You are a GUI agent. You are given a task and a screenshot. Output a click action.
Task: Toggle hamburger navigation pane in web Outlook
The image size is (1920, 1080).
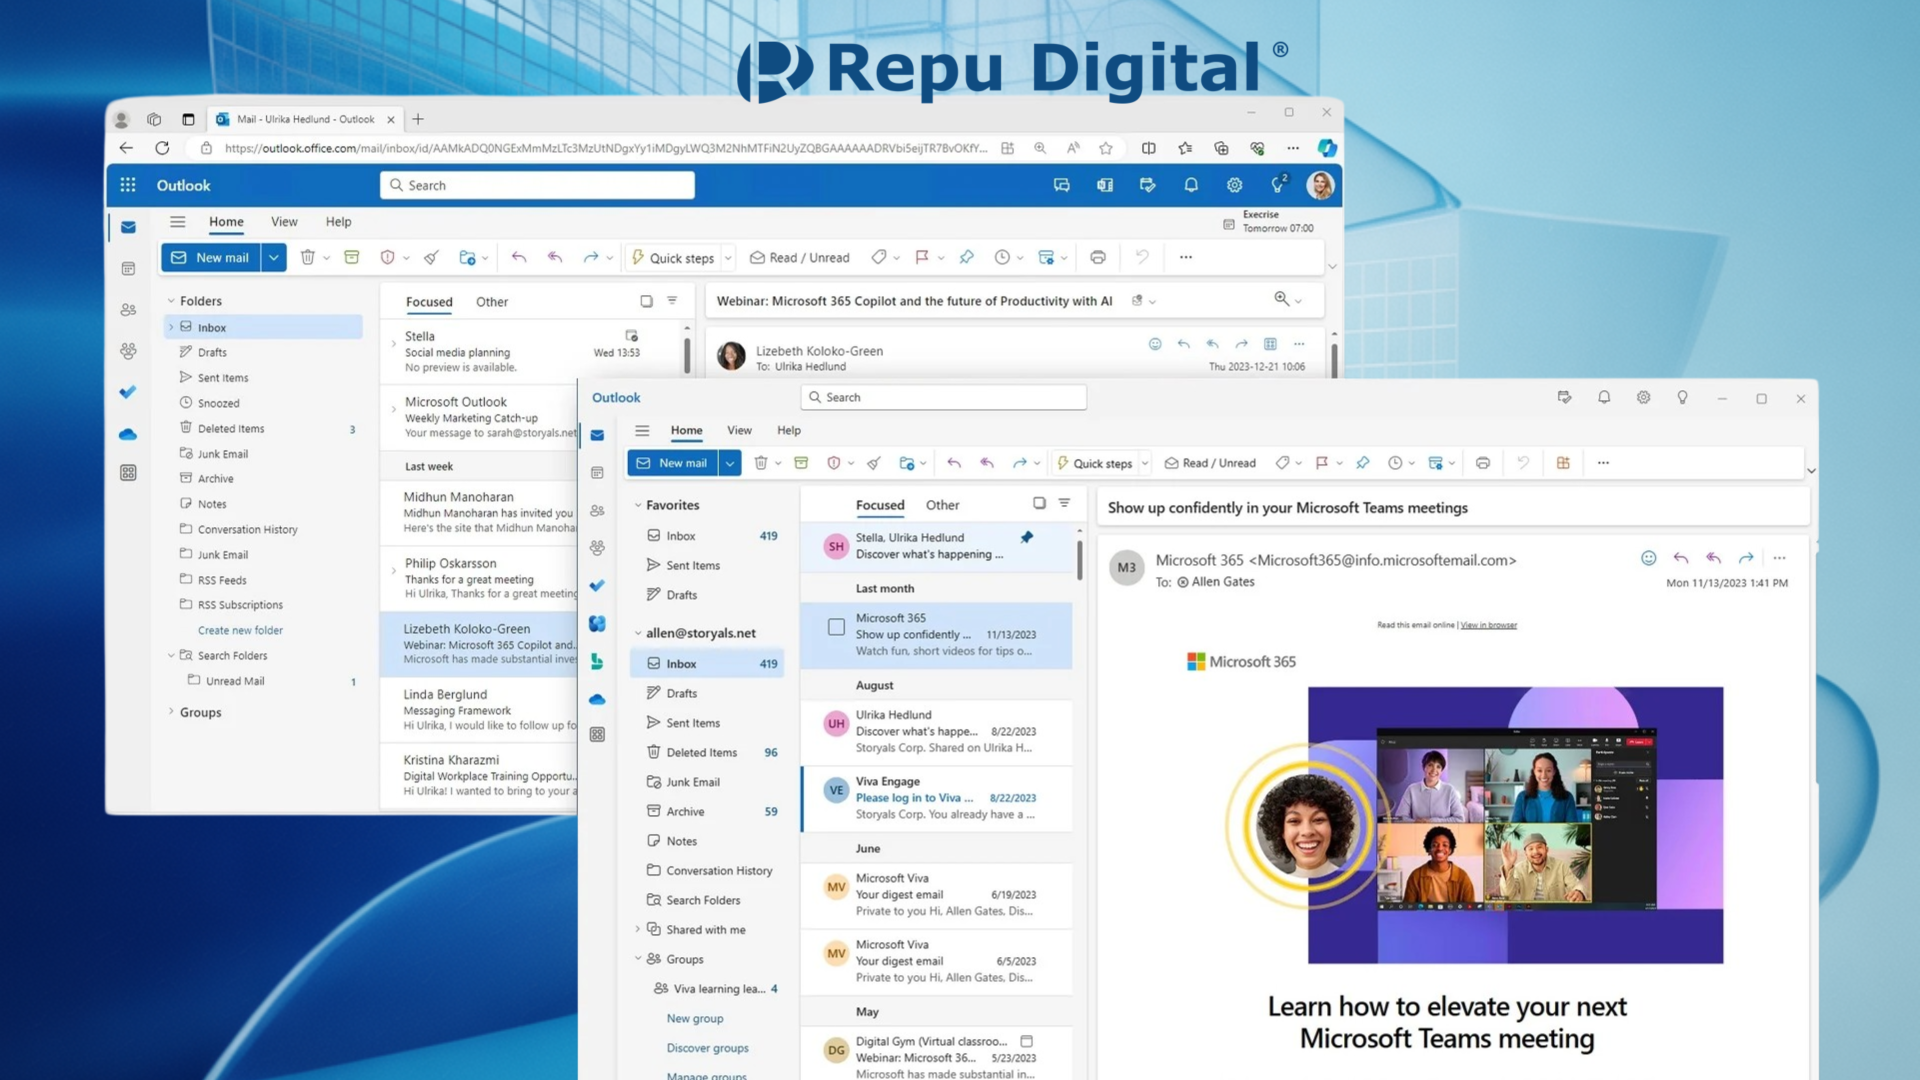[177, 222]
